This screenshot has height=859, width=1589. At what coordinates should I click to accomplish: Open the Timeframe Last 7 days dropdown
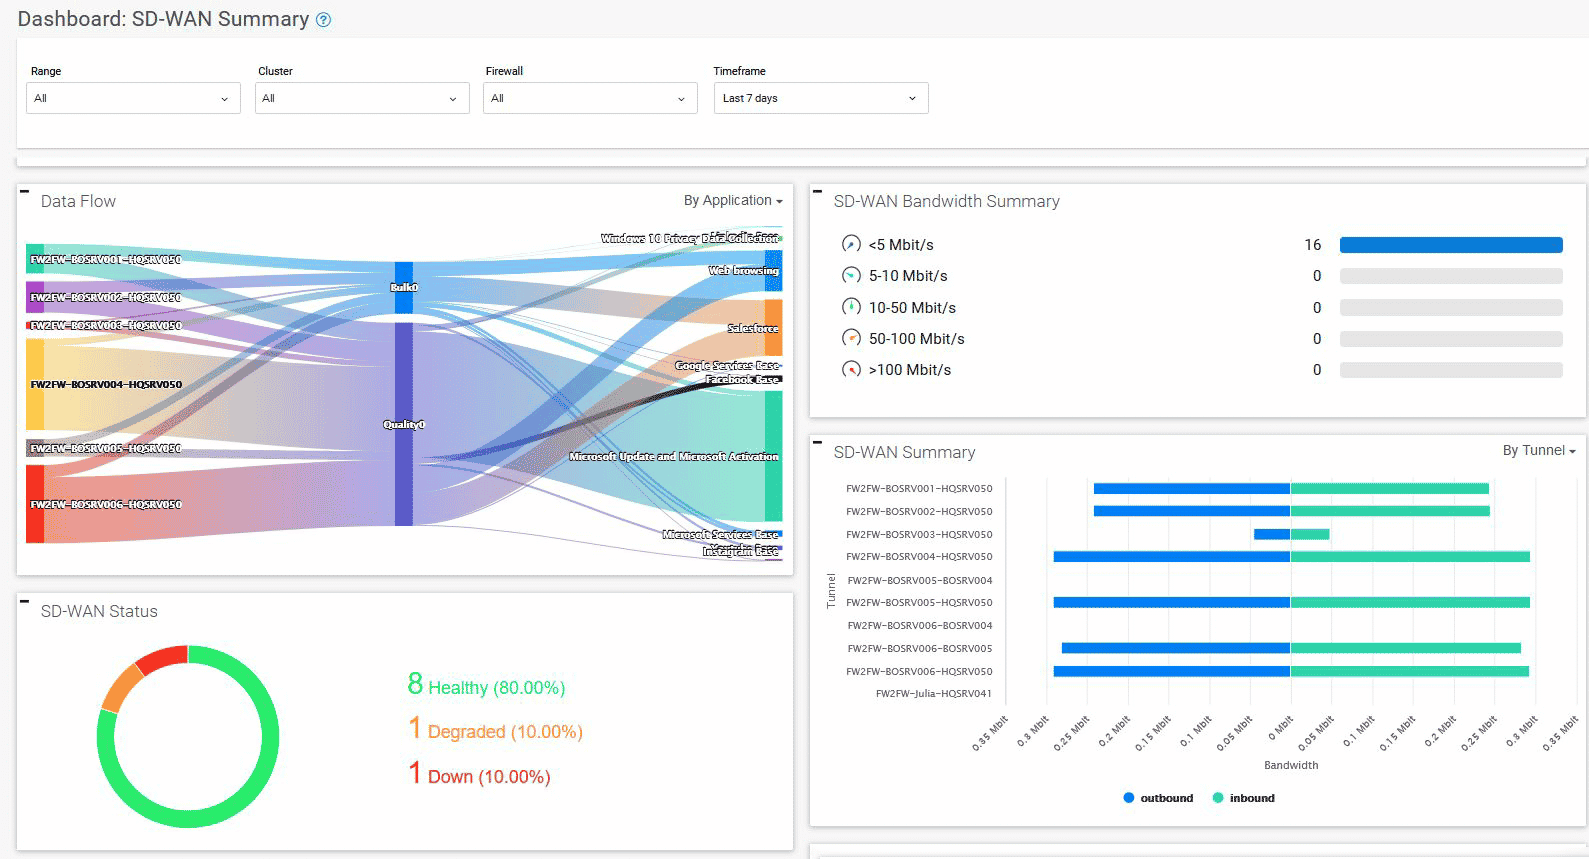coord(821,98)
